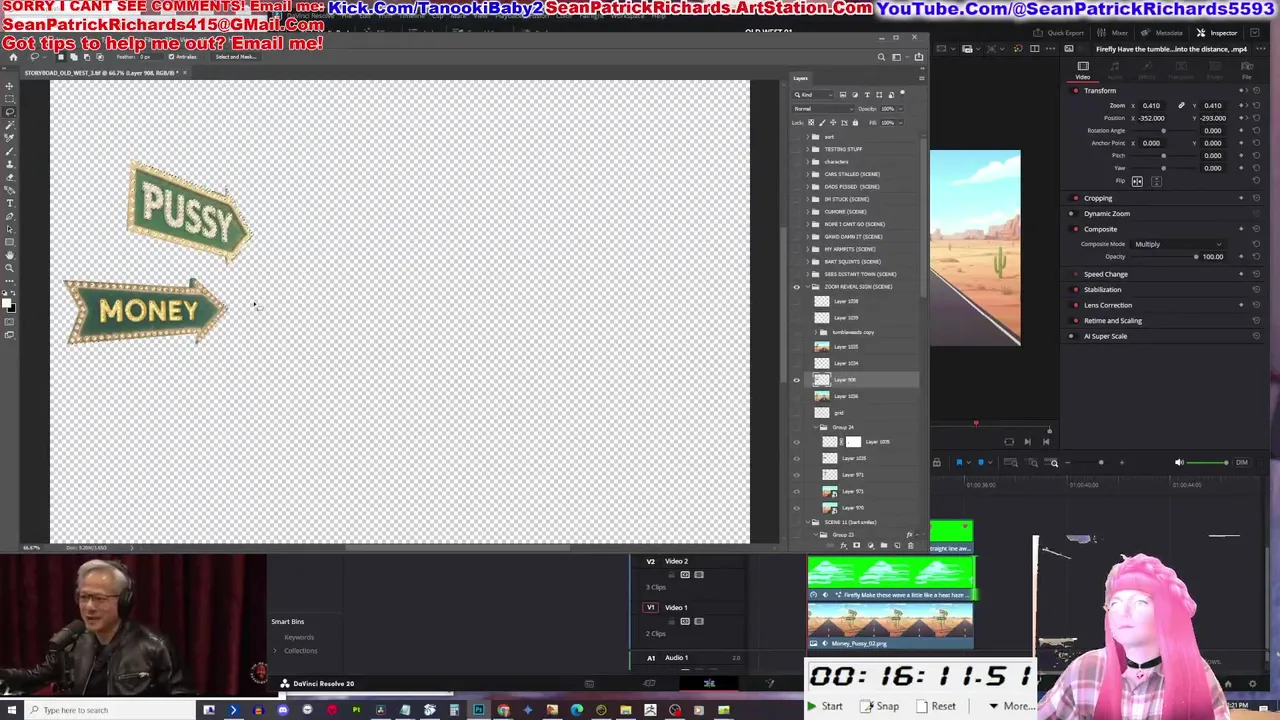Image resolution: width=1280 pixels, height=720 pixels.
Task: Toggle the AI Super Scale switch
Action: click(x=1075, y=336)
